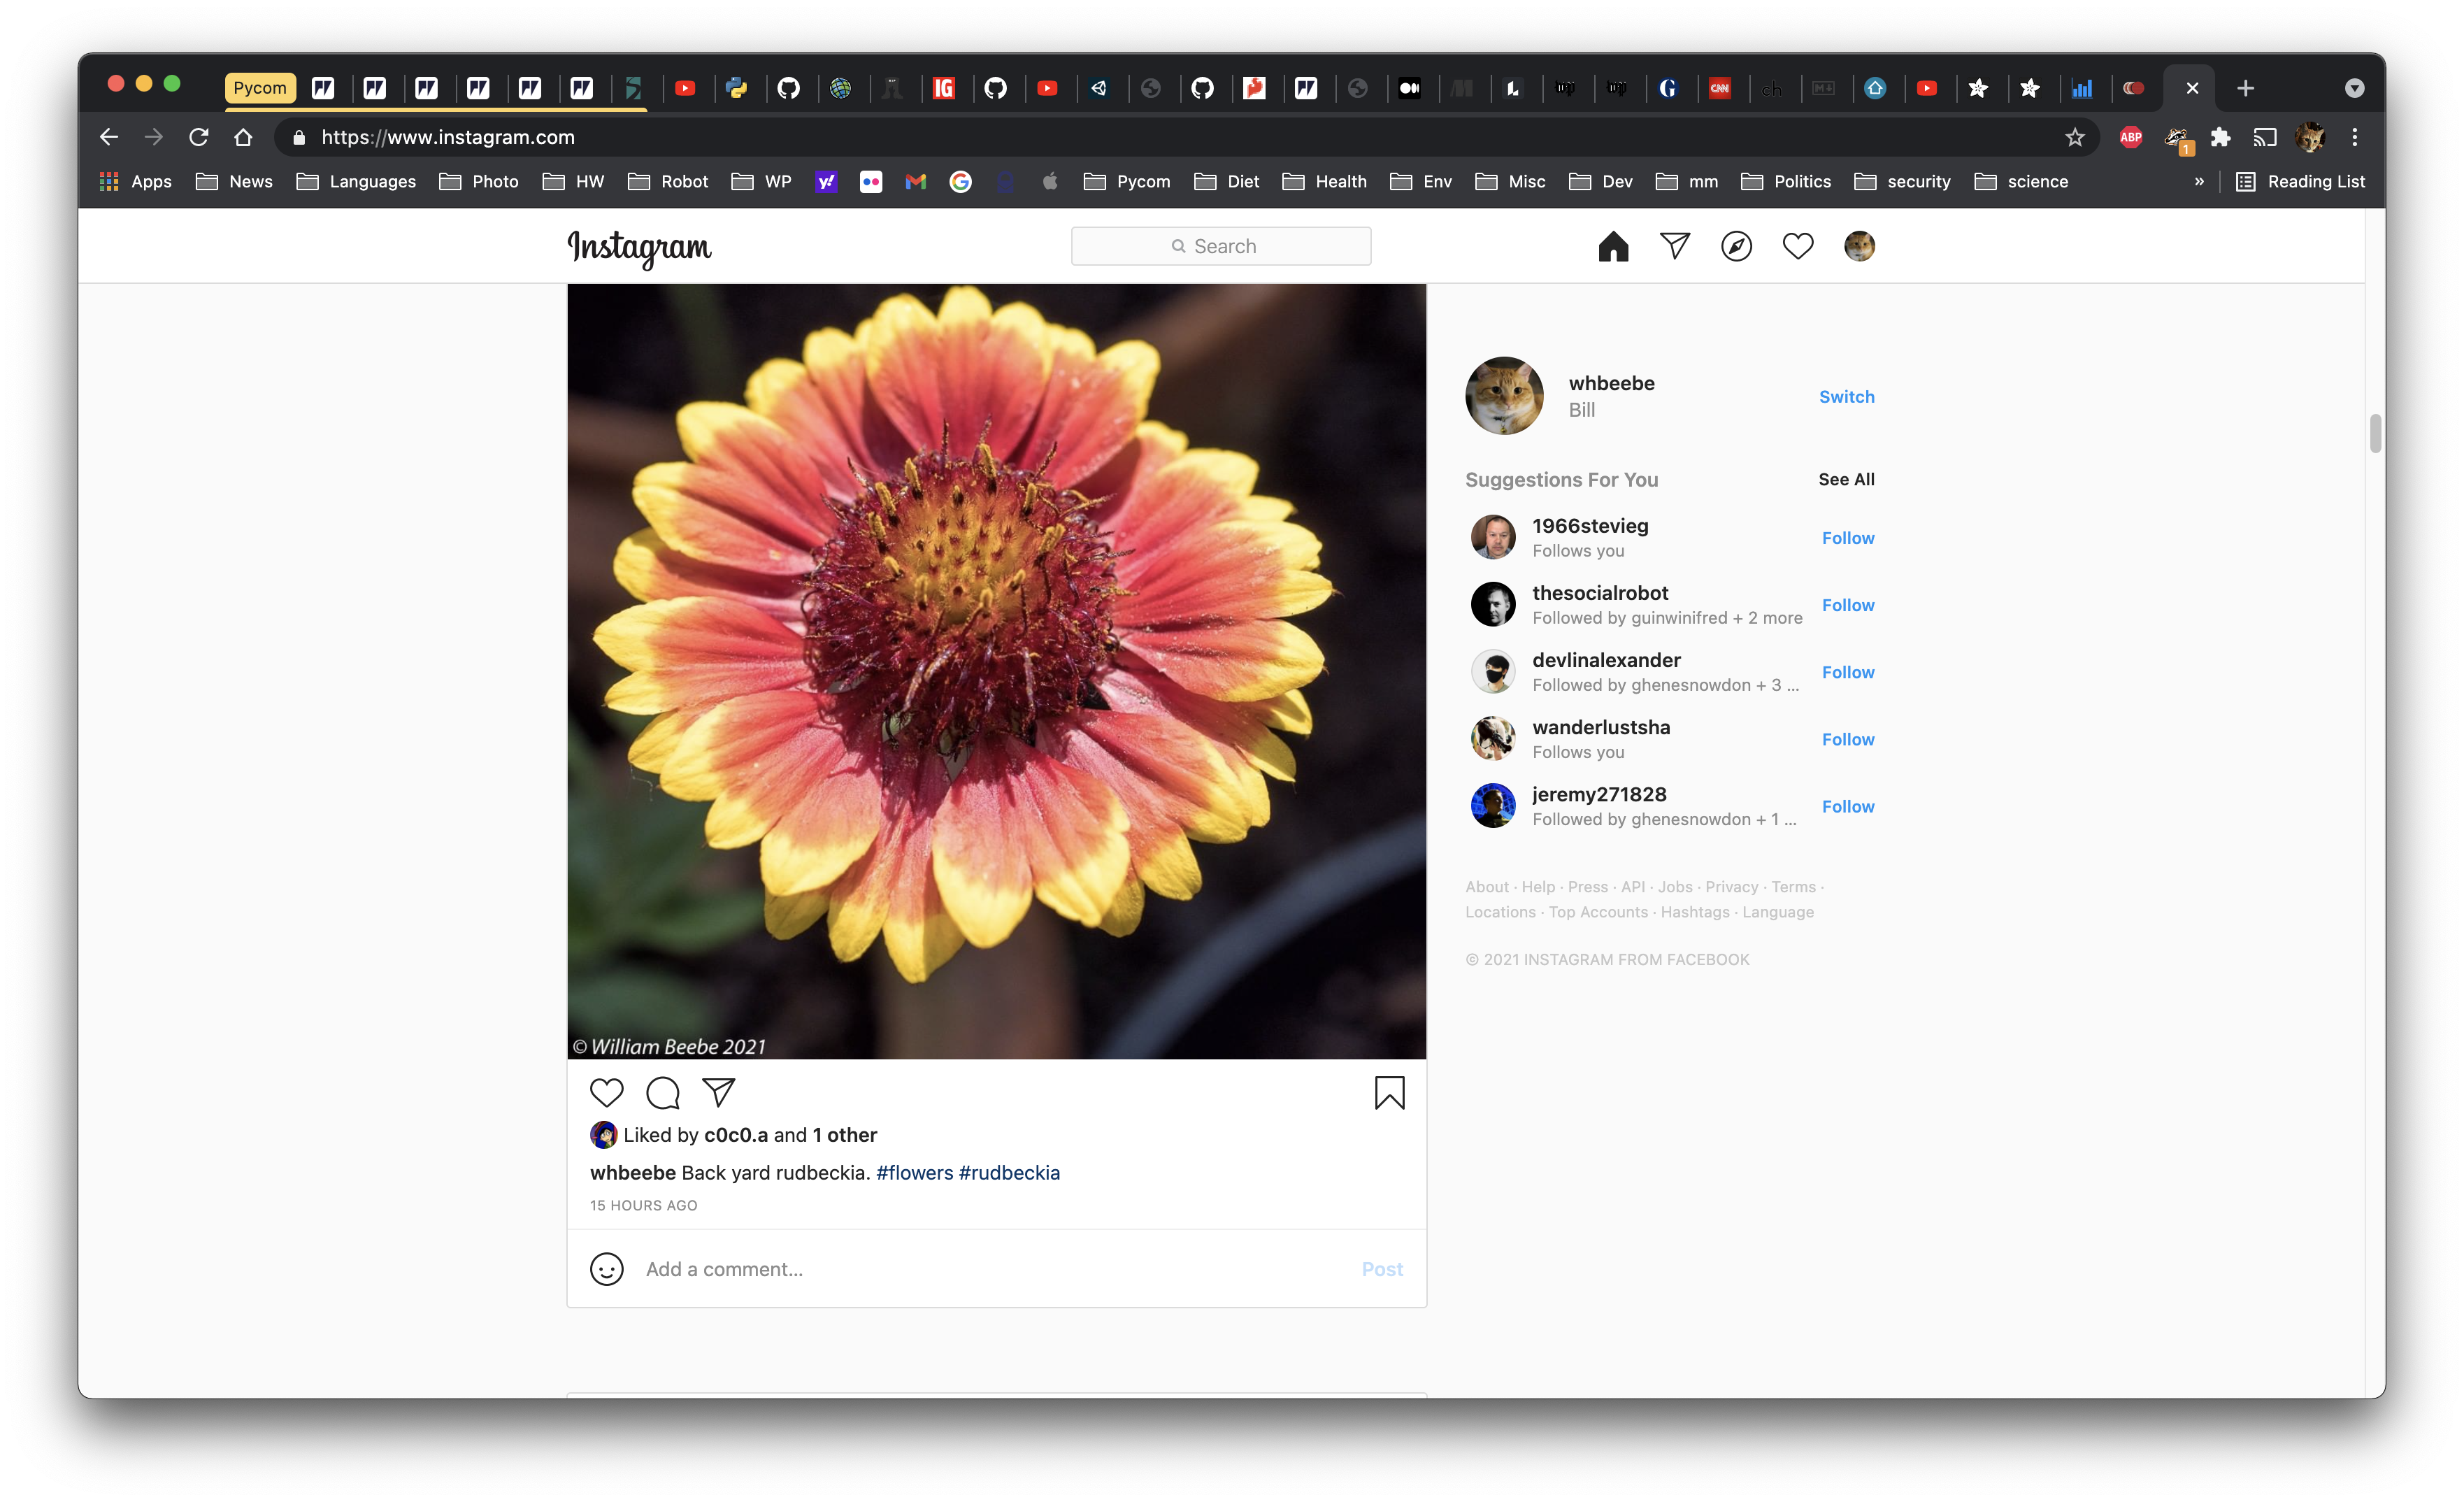Click Post comment button
The height and width of the screenshot is (1502, 2464).
click(1382, 1269)
